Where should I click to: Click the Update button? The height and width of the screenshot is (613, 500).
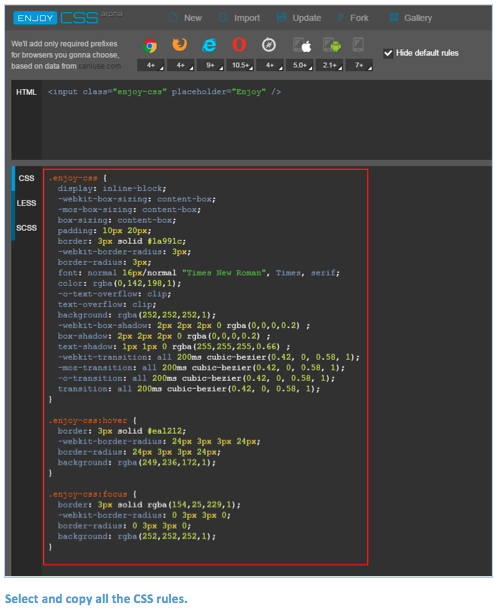[299, 18]
